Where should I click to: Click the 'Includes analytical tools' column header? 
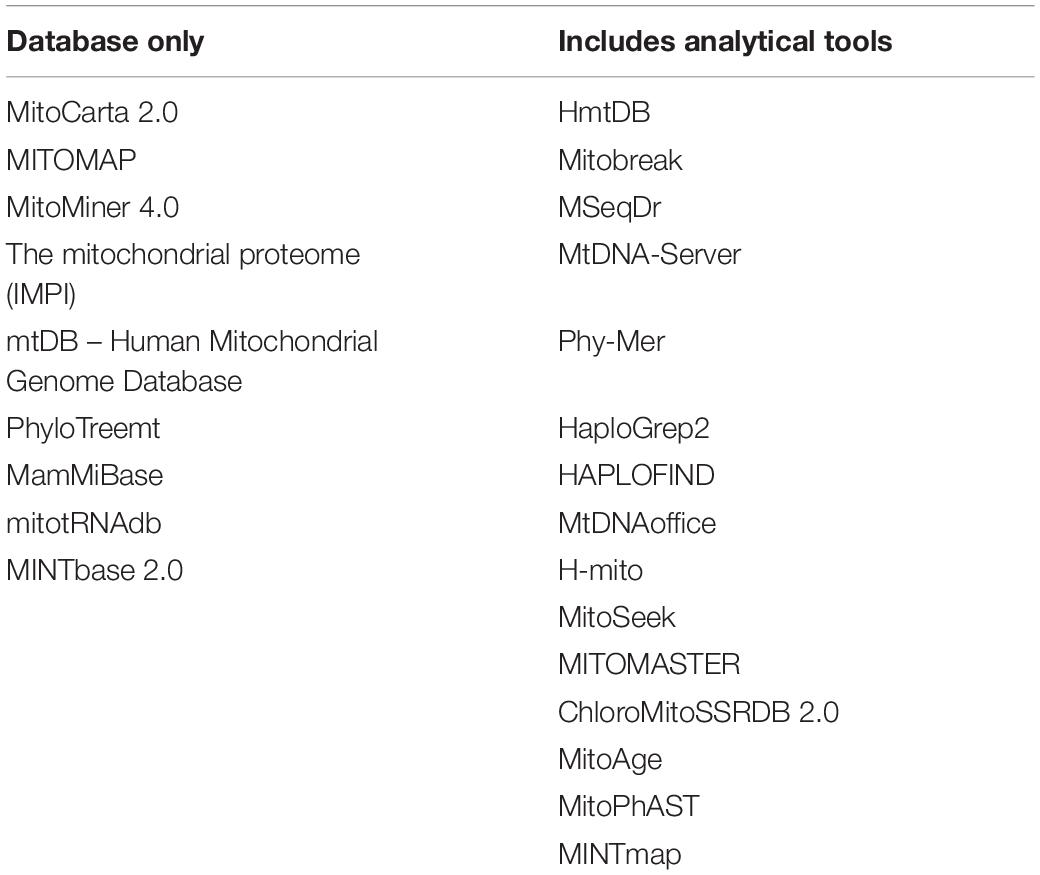[725, 42]
